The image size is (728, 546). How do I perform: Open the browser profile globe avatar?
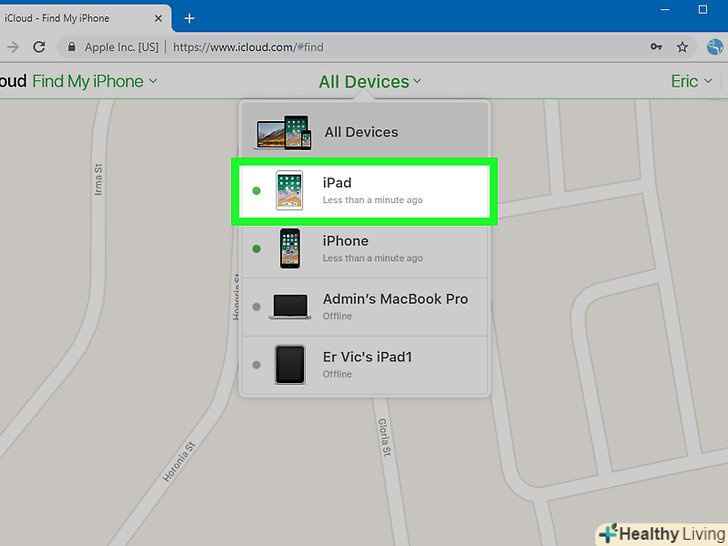[715, 47]
